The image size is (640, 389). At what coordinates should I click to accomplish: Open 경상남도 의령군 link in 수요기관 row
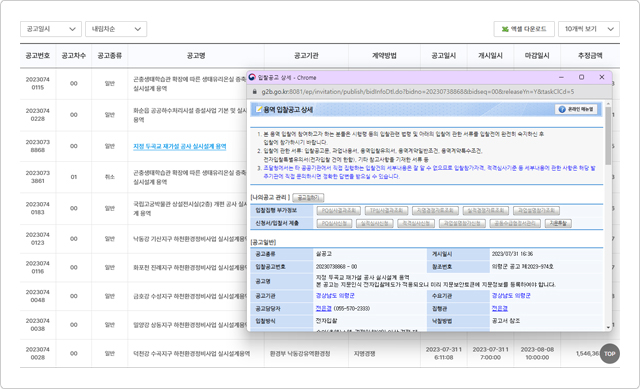coord(511,296)
